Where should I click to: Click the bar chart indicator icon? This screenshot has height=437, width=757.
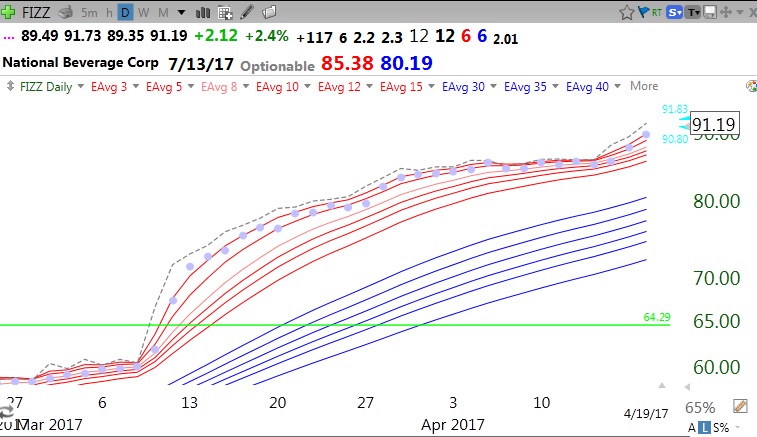coord(203,13)
